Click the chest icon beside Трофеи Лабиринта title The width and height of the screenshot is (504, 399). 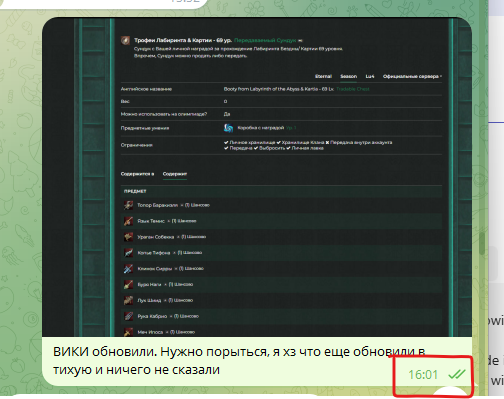[x=125, y=41]
